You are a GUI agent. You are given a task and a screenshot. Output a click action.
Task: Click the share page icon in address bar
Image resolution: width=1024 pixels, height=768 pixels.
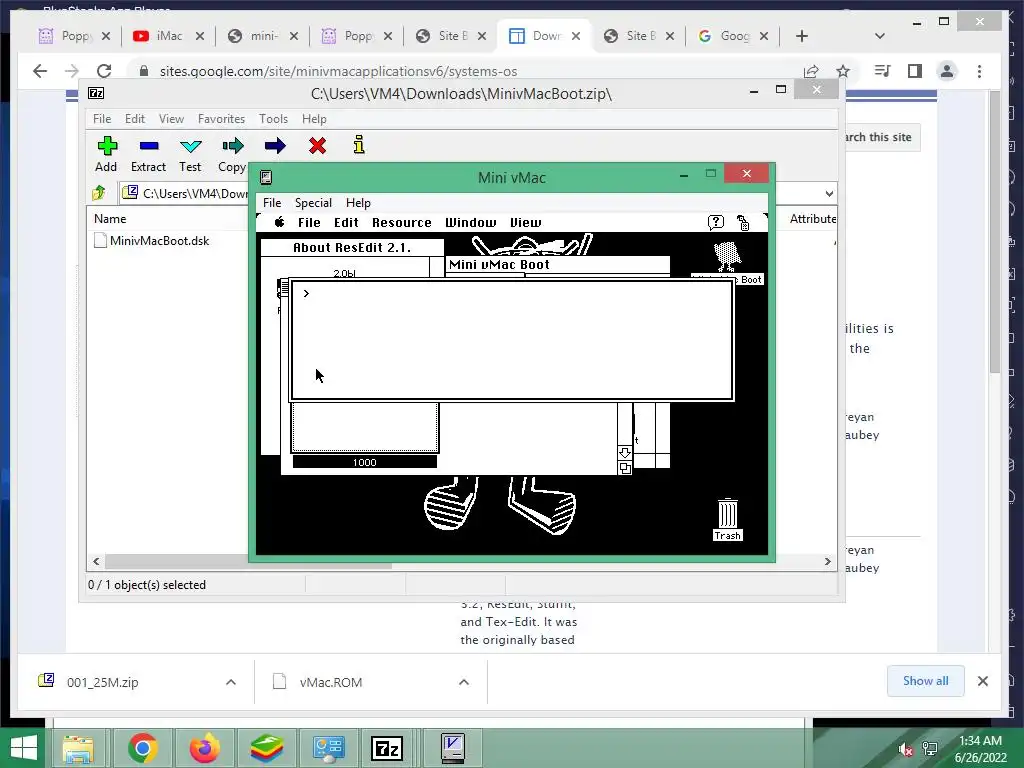[811, 71]
